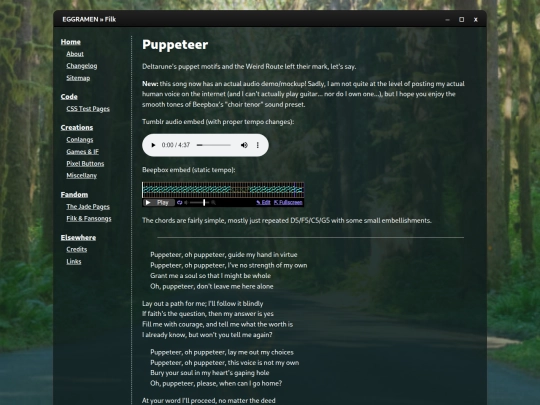This screenshot has height=405, width=540.
Task: Open the Fandom section link
Action: pyautogui.click(x=74, y=195)
